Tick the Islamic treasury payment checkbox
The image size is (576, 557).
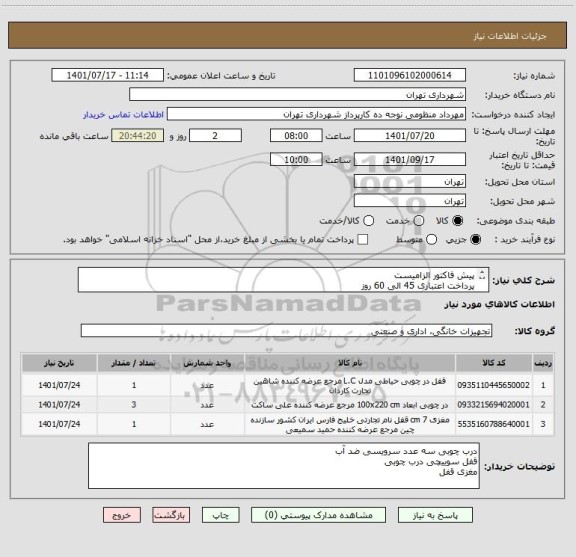pyautogui.click(x=363, y=240)
